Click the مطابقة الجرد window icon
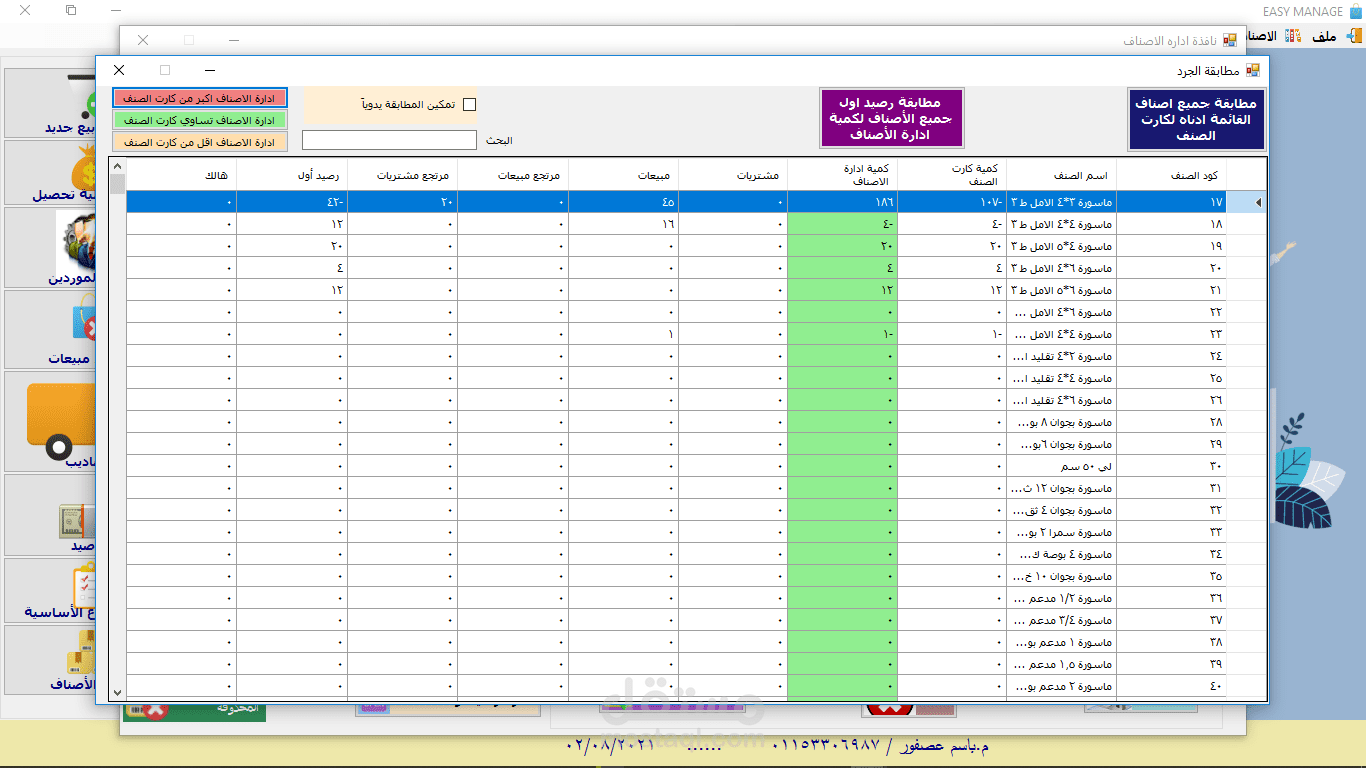This screenshot has width=1366, height=768. pyautogui.click(x=1253, y=70)
